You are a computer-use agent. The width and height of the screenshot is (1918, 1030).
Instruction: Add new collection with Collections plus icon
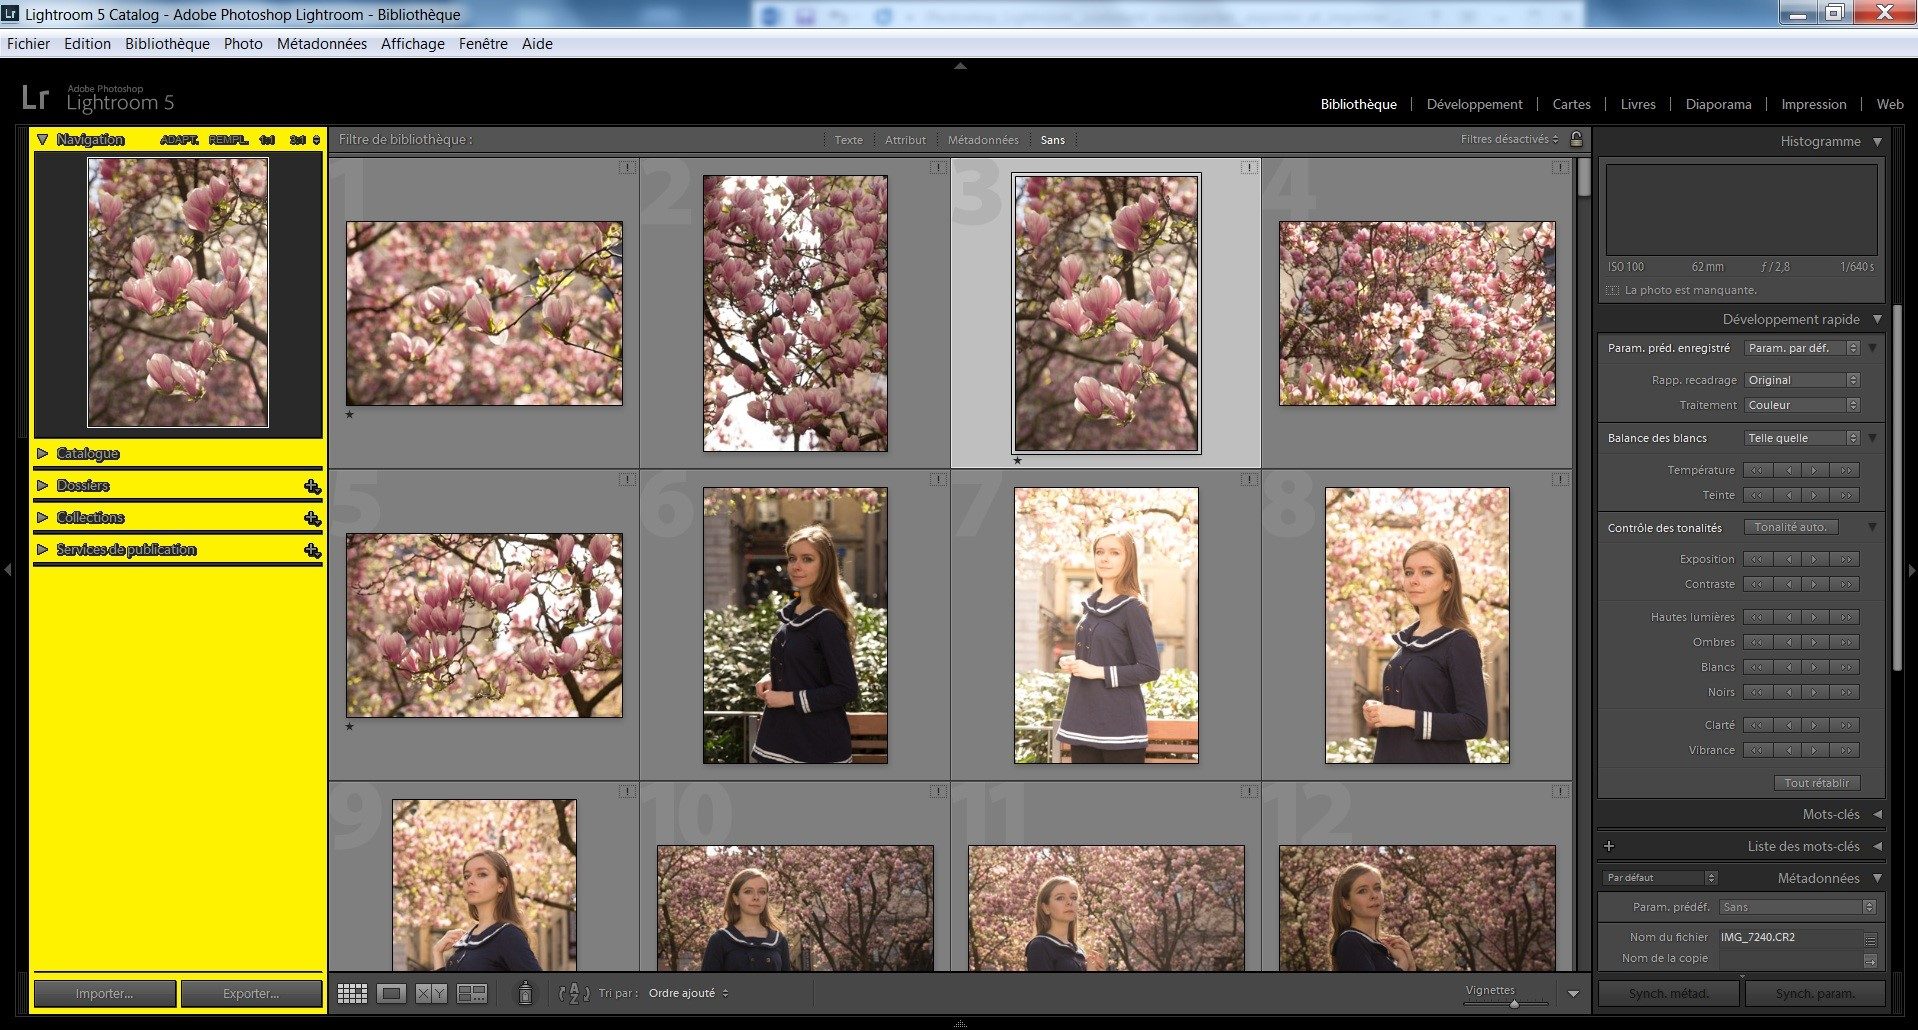312,518
